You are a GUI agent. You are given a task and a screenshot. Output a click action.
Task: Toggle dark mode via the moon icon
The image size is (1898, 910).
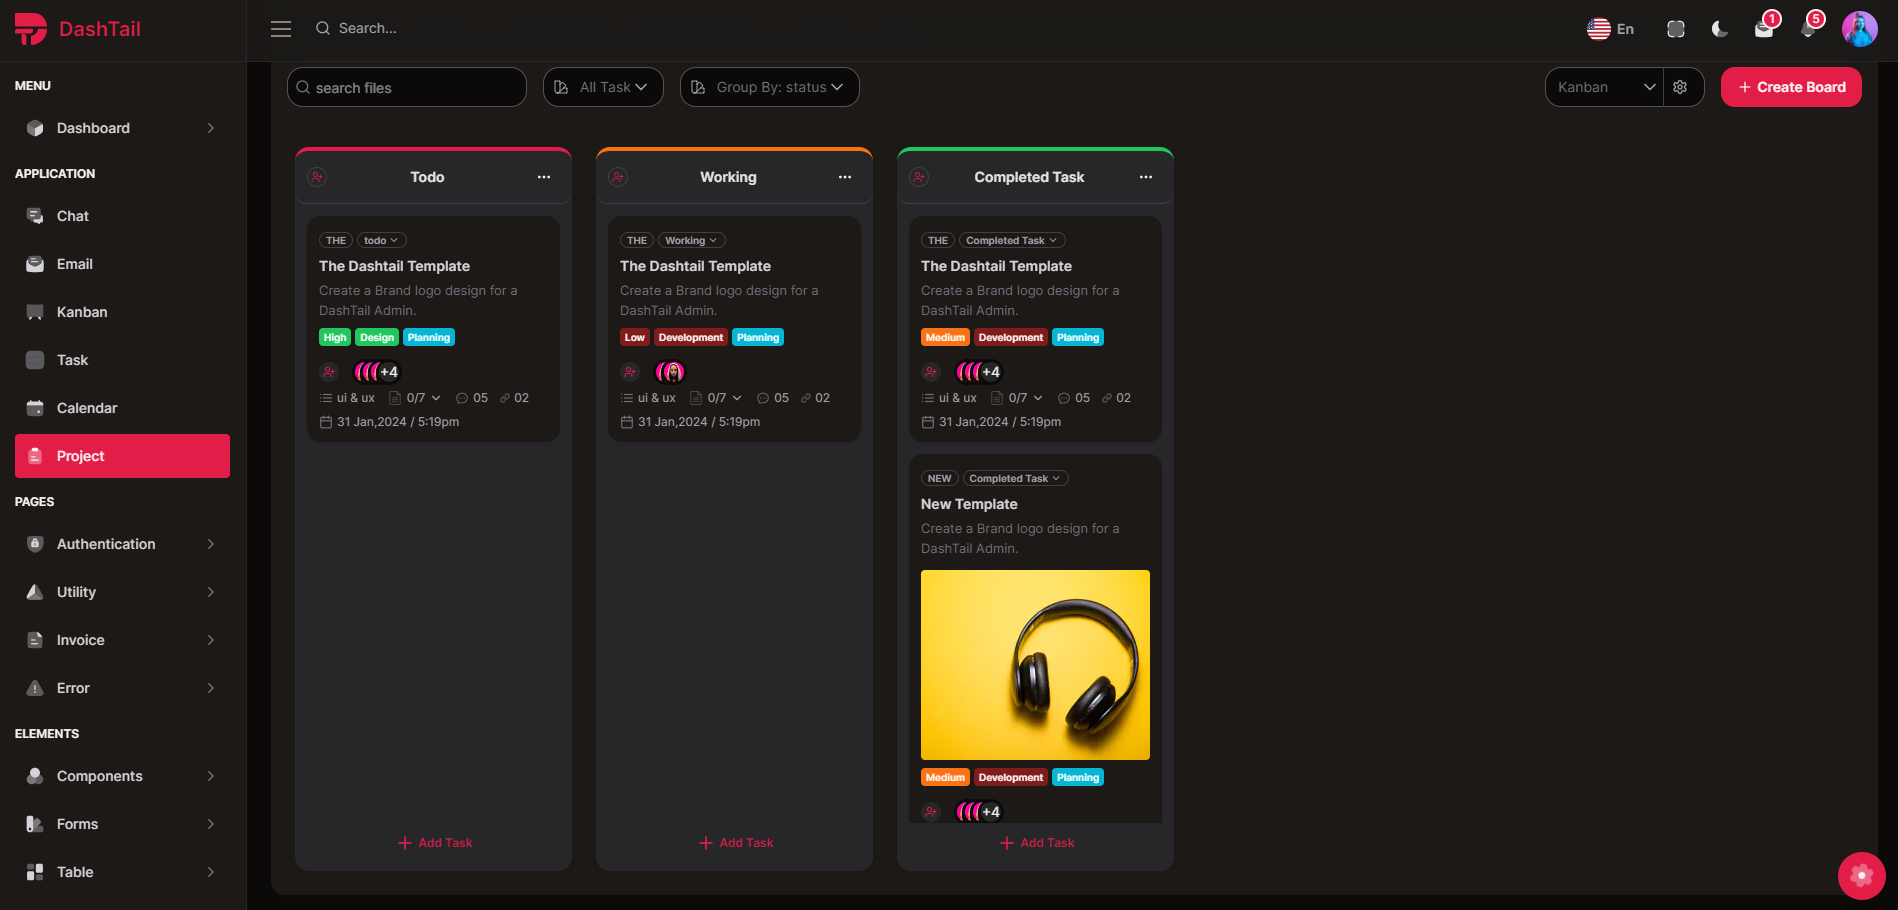(x=1719, y=28)
